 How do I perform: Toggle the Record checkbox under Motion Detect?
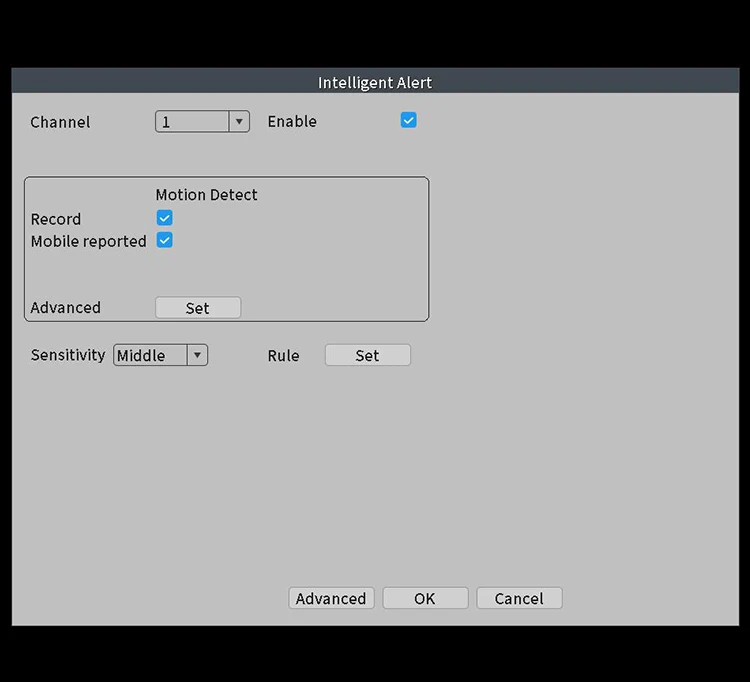(165, 218)
